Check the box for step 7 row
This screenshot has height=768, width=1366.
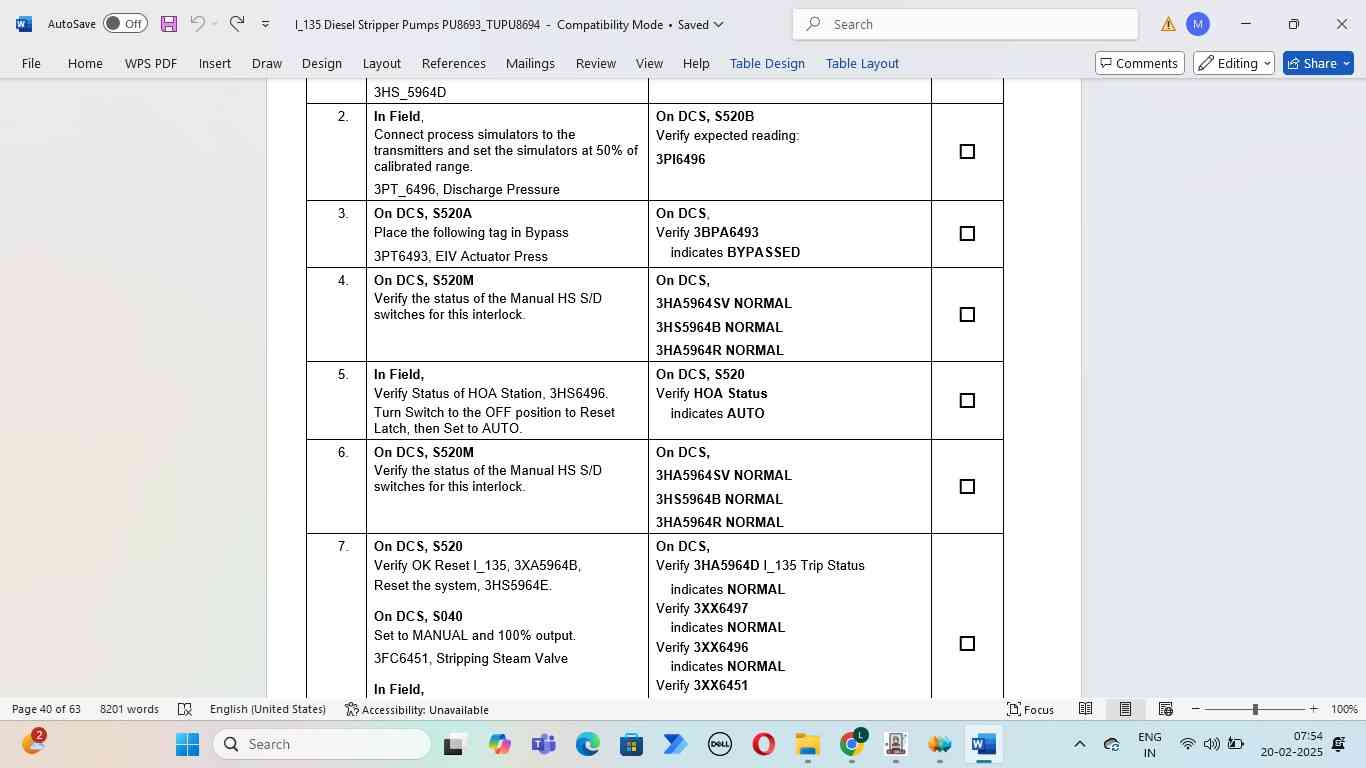tap(967, 644)
